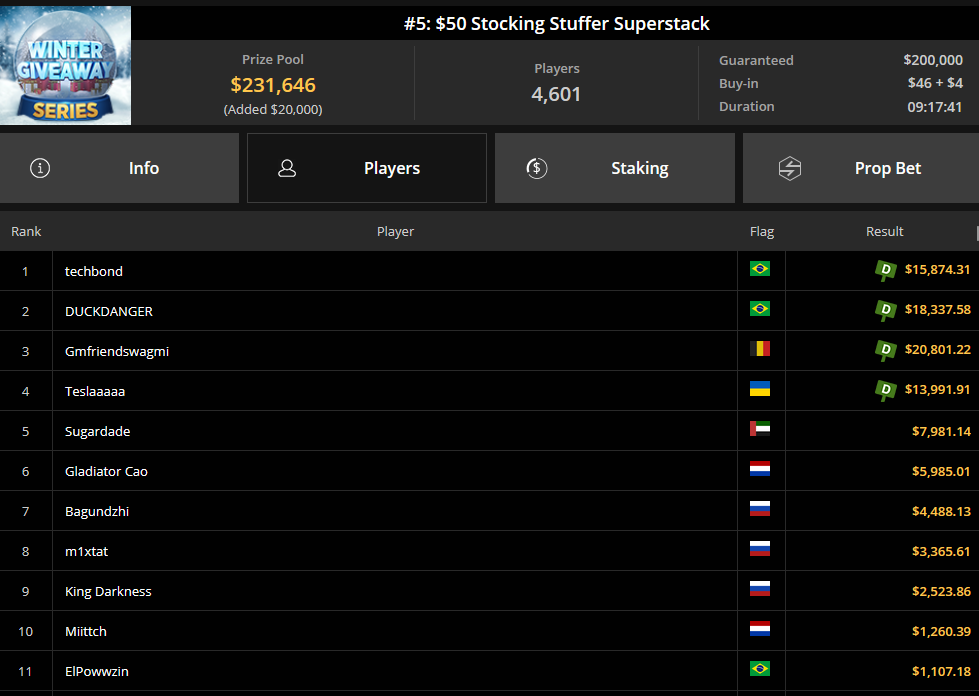The width and height of the screenshot is (979, 696).
Task: Select player King Darkness
Action: 108,591
